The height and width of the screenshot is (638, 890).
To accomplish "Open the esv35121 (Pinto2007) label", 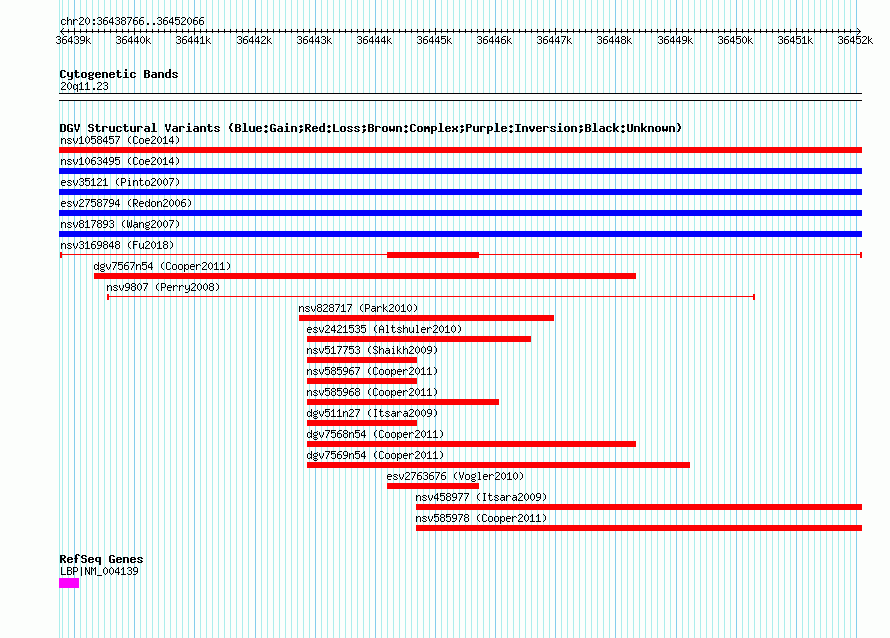I will tap(120, 182).
